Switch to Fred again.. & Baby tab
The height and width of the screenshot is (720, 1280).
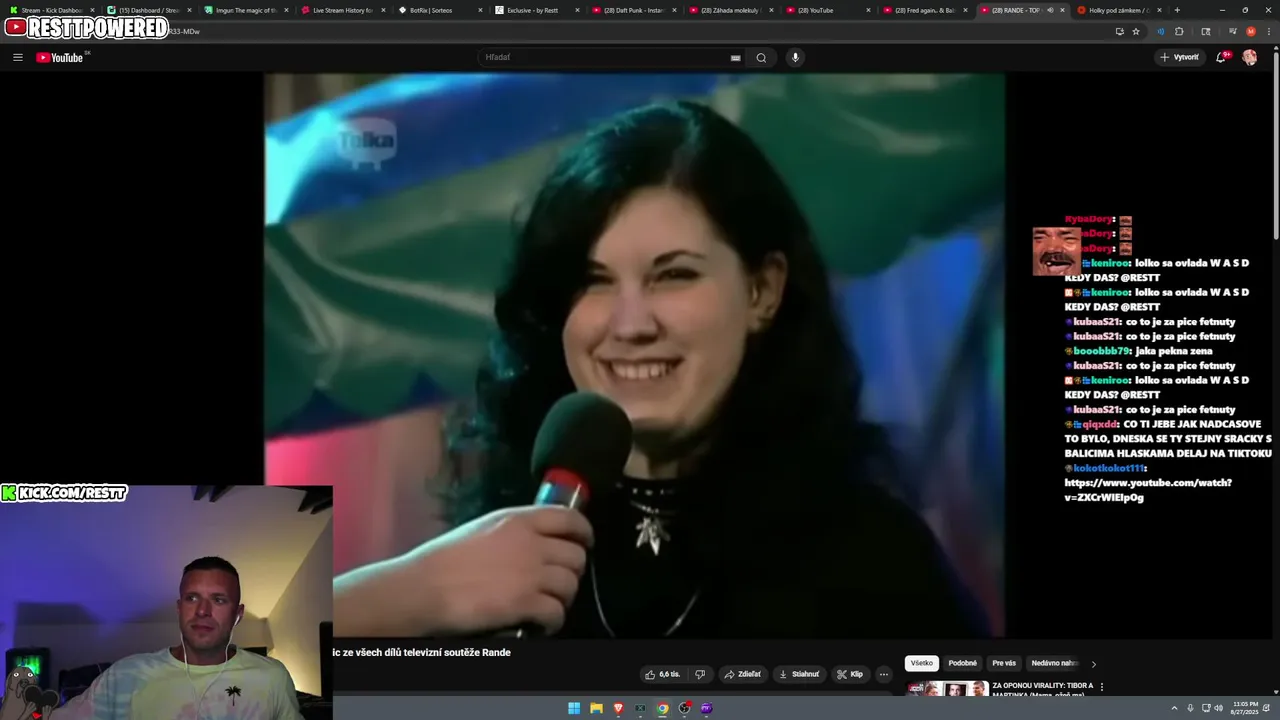tap(923, 10)
